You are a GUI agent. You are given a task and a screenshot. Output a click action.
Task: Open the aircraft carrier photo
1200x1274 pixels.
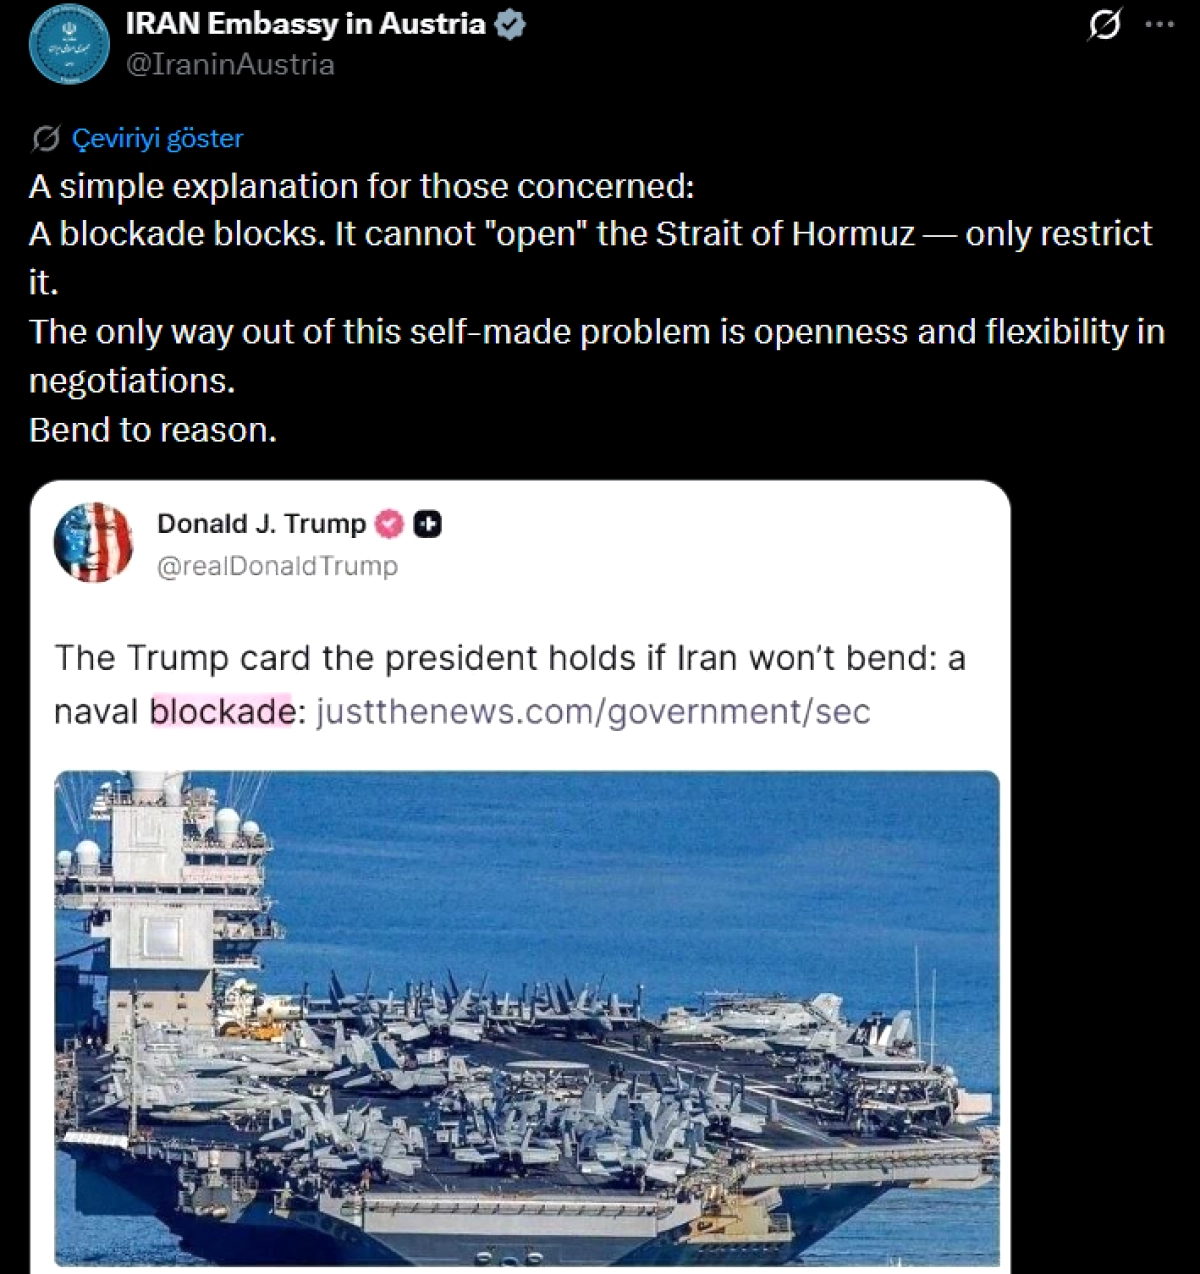[x=527, y=1017]
